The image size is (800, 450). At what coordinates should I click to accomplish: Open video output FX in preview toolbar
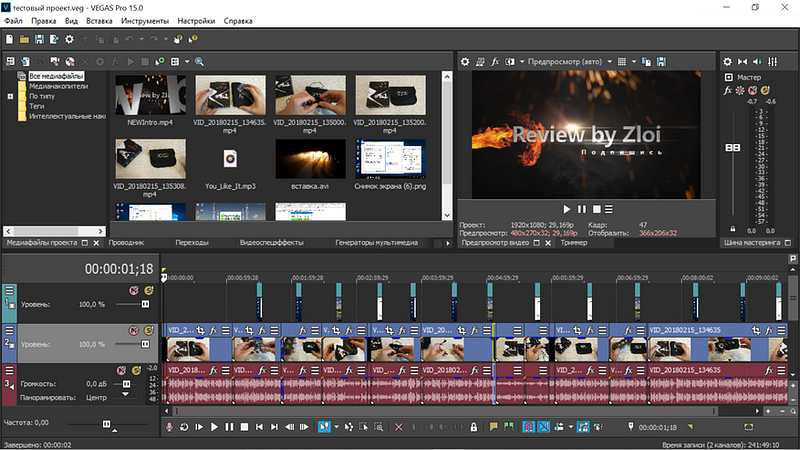[494, 62]
